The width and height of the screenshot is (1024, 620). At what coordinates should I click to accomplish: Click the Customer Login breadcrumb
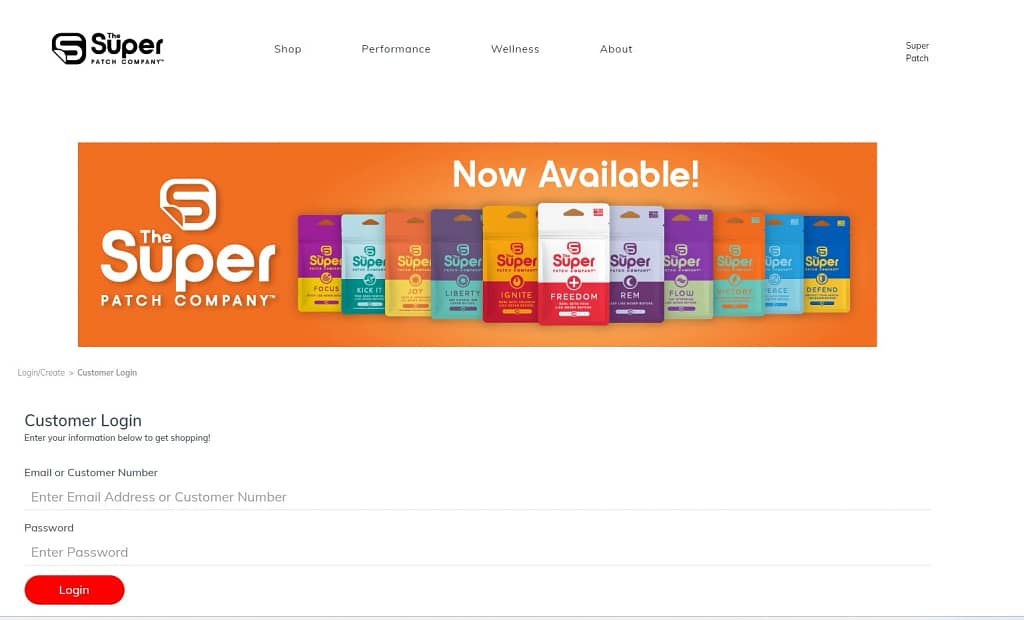[x=107, y=372]
